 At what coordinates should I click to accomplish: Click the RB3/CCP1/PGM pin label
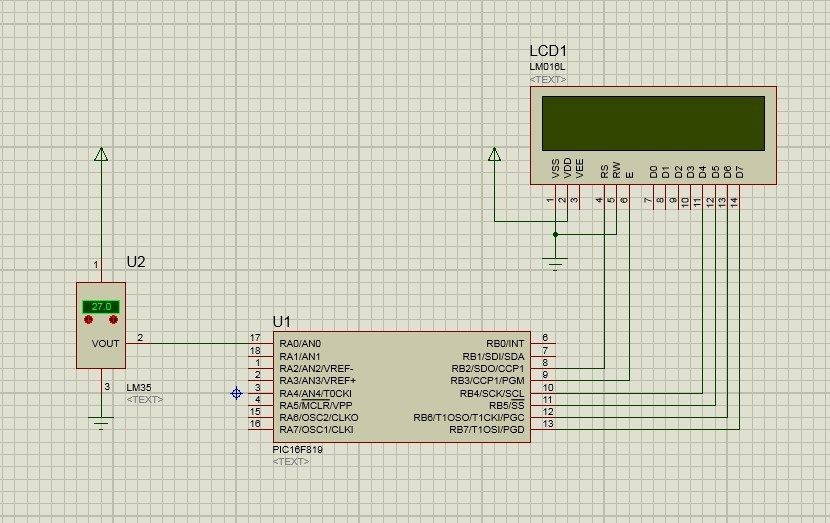[488, 381]
